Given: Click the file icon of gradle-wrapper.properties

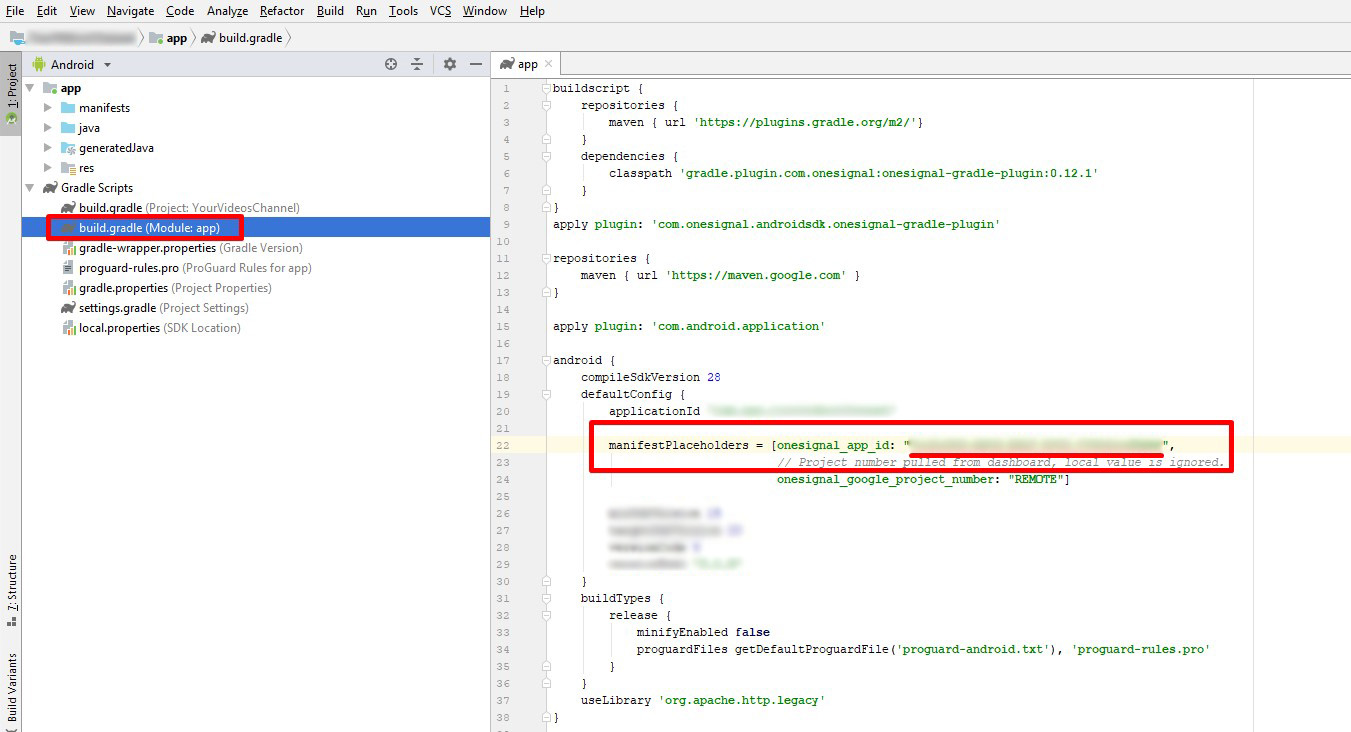Looking at the screenshot, I should pos(68,247).
